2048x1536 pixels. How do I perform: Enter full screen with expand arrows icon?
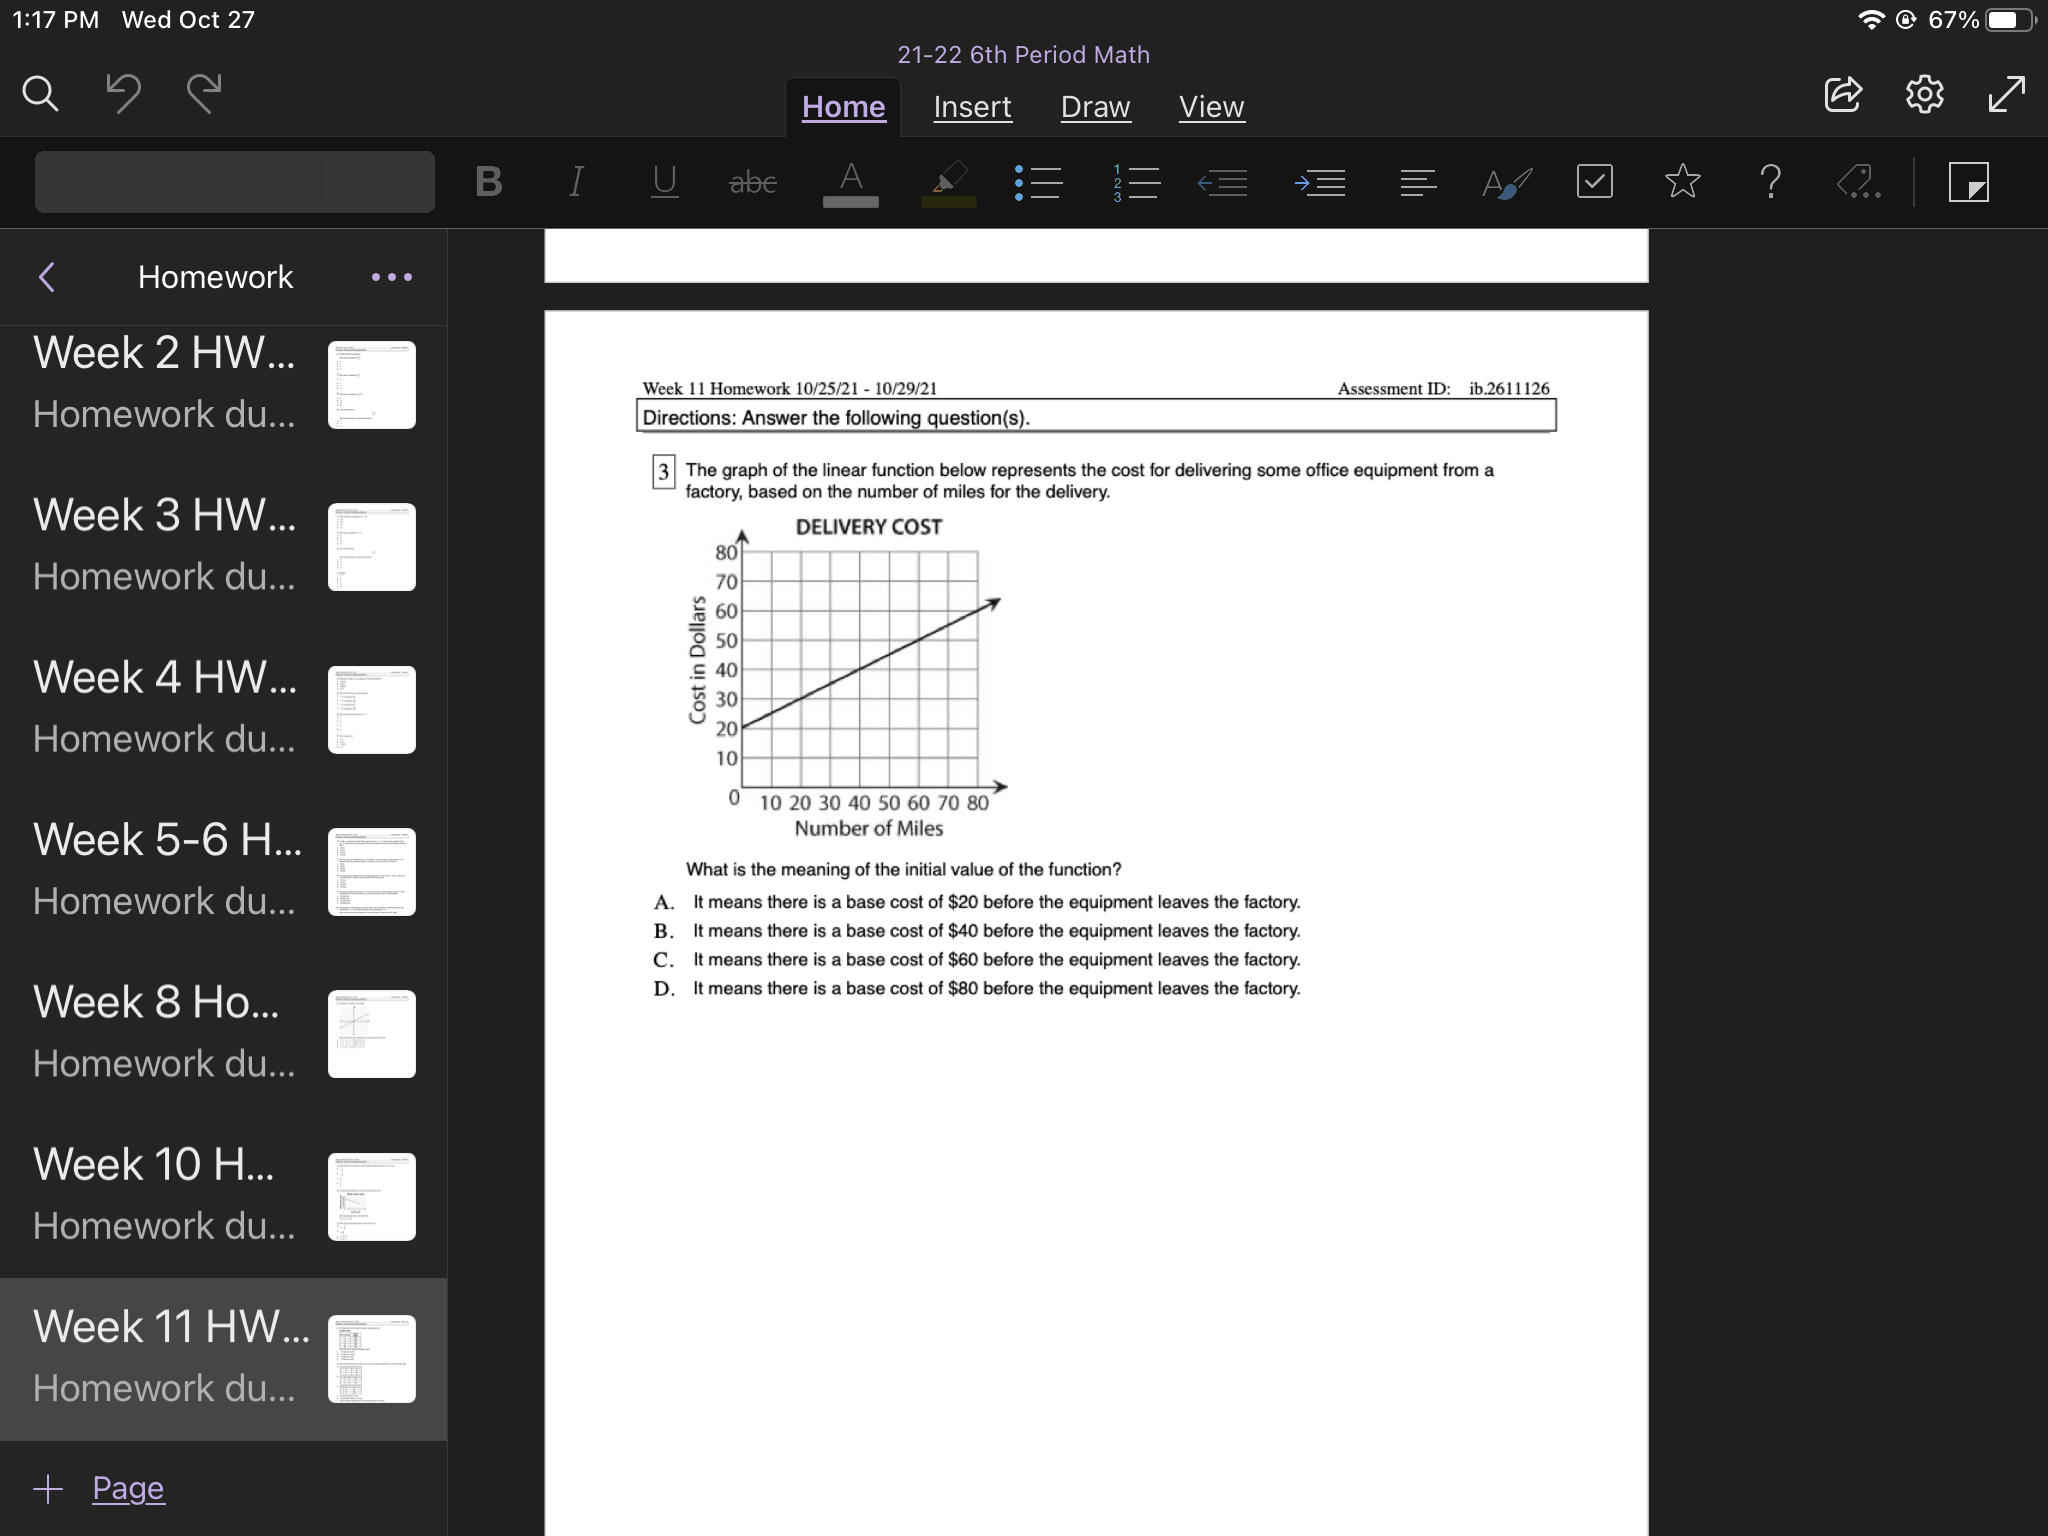coord(2006,94)
